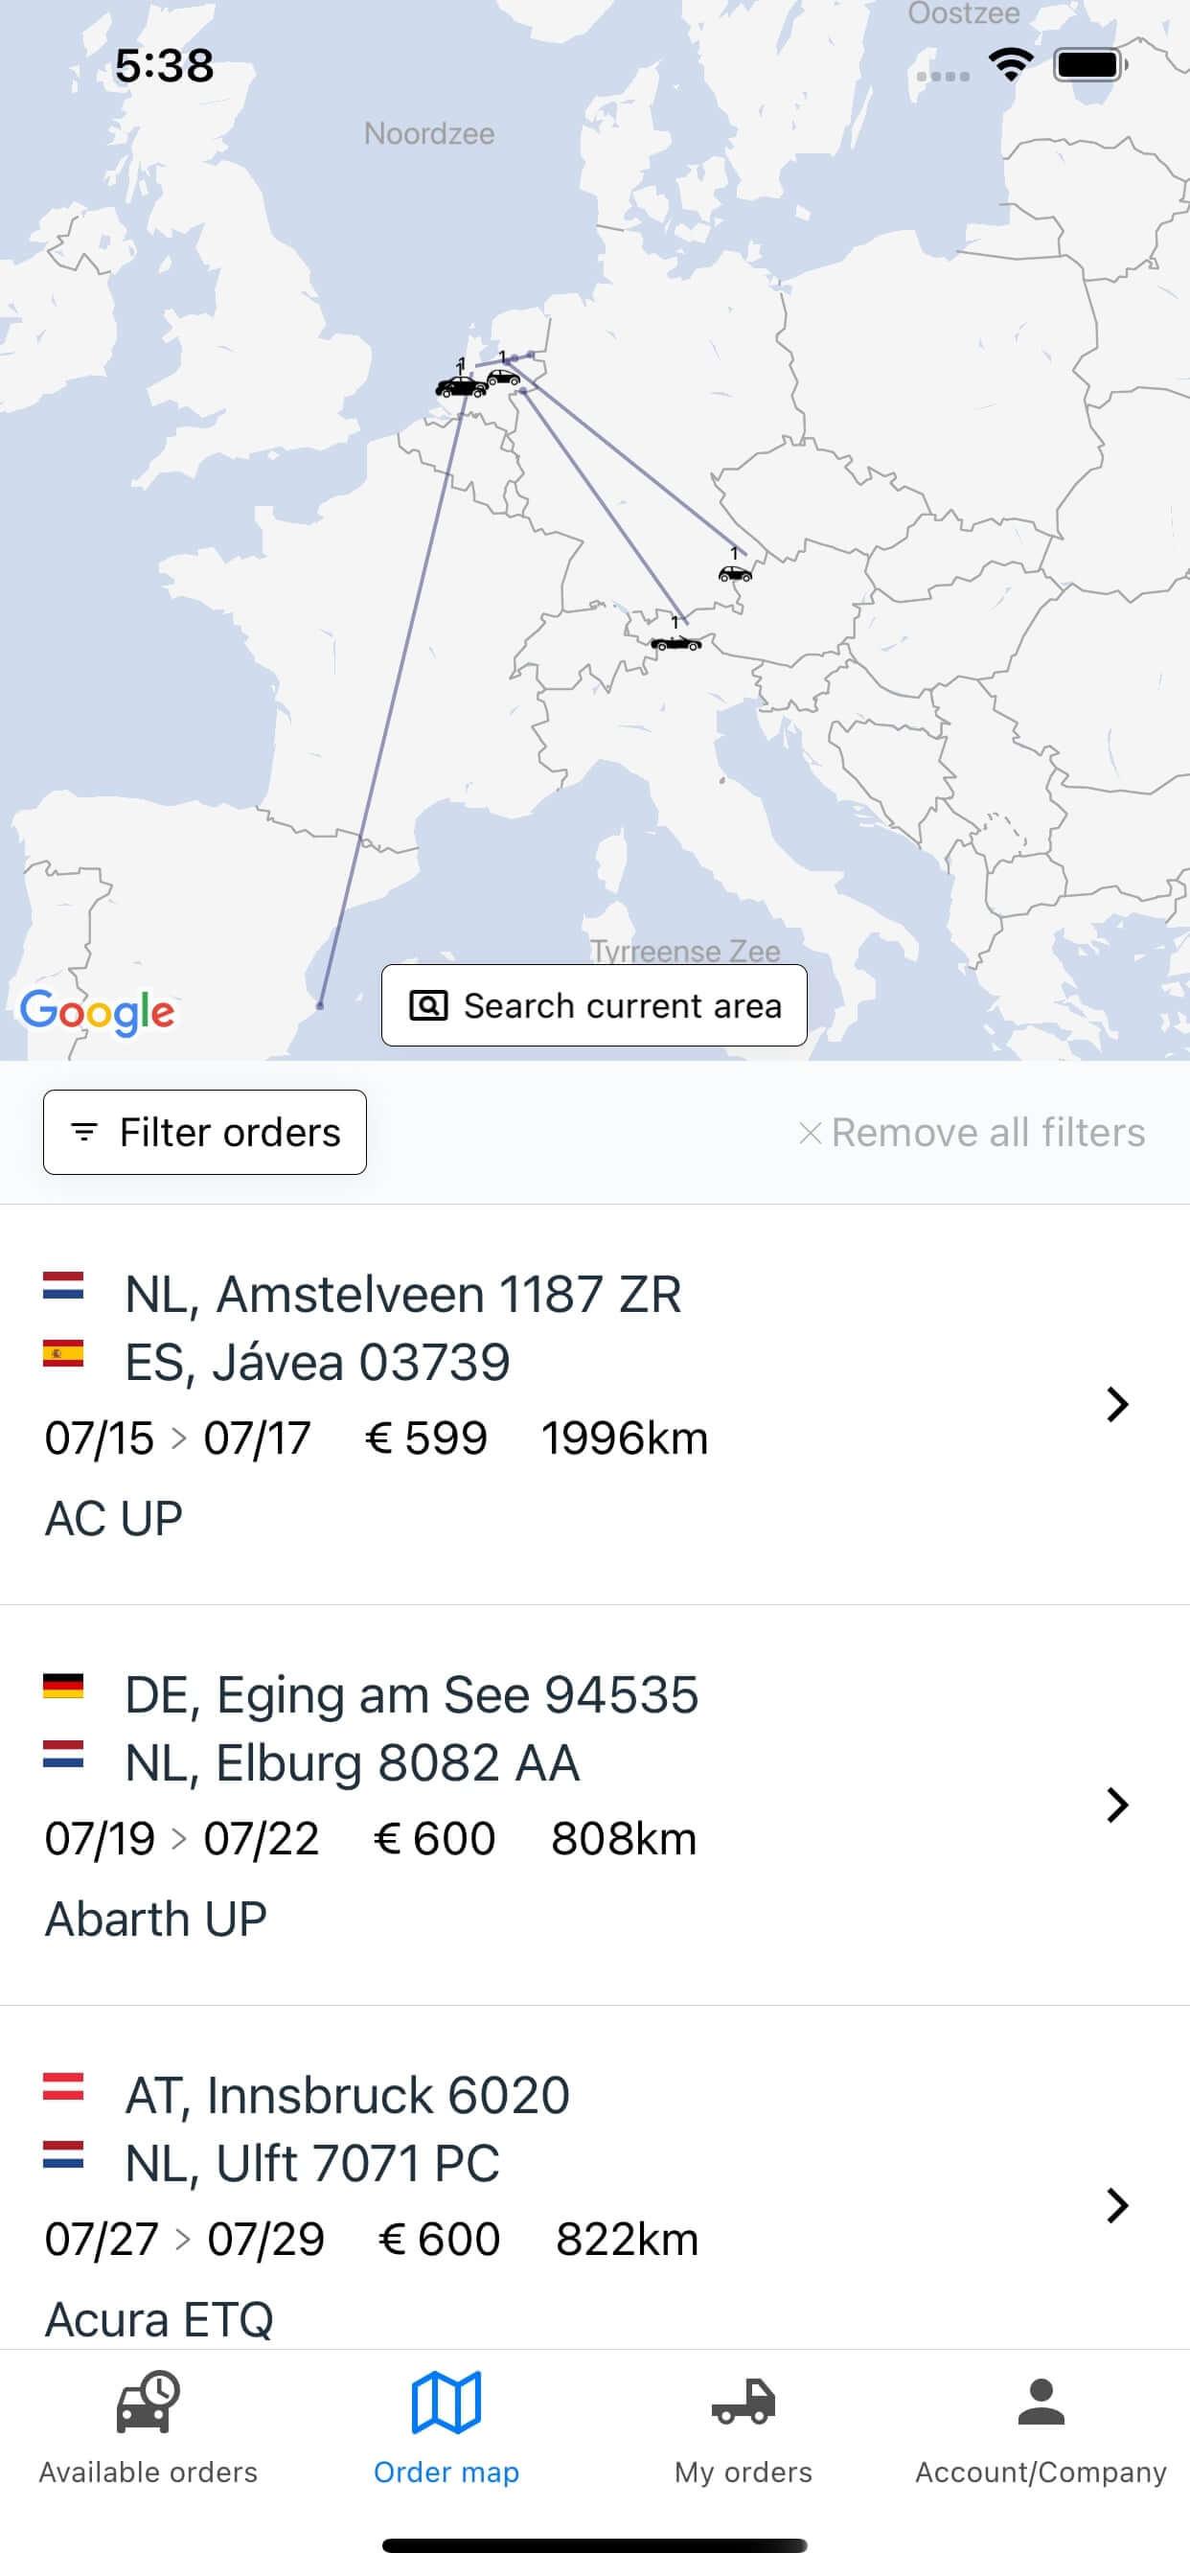Tap the Acura ETQ order entry
Screen dimensions: 1190x2576
pos(160,2318)
